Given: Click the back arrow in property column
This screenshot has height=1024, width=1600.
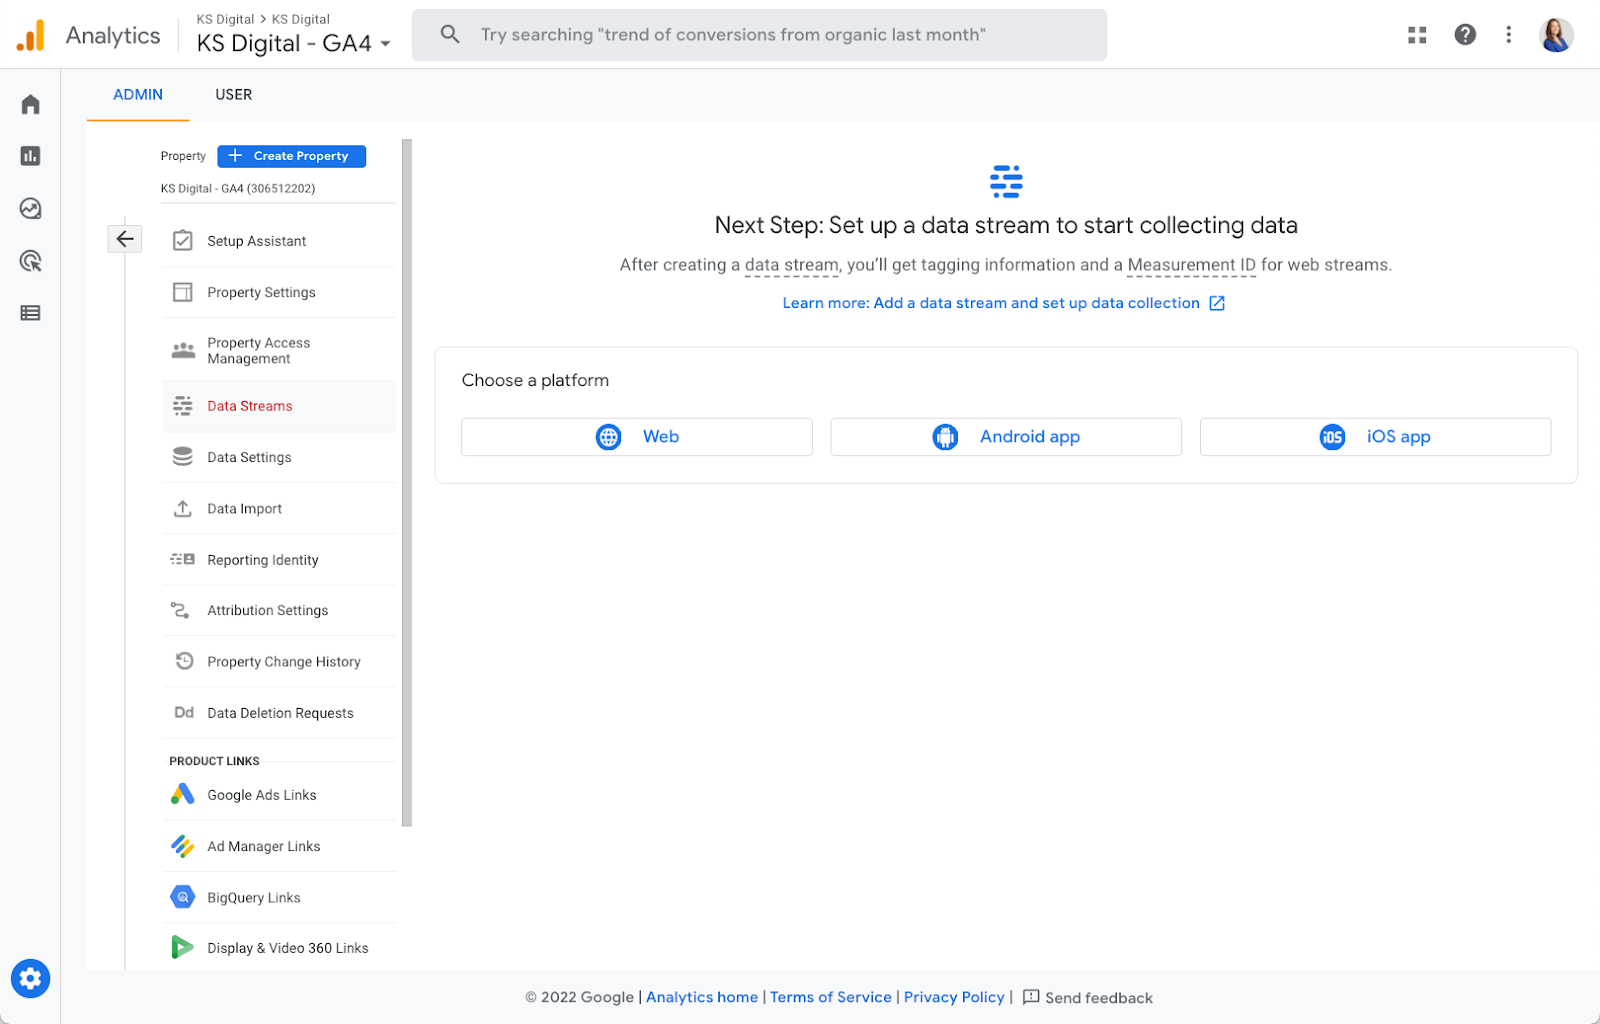Looking at the screenshot, I should (125, 238).
